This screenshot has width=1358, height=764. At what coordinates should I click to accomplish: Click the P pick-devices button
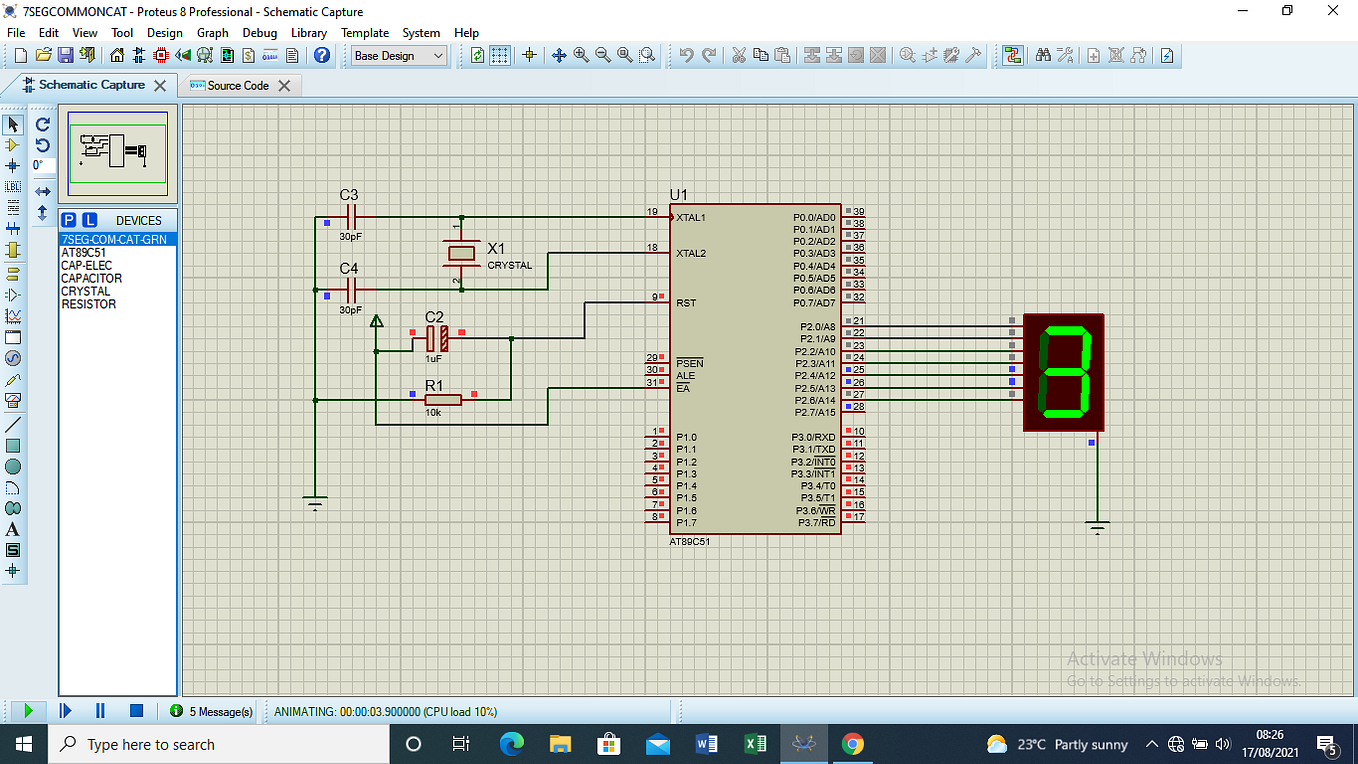[x=68, y=218]
